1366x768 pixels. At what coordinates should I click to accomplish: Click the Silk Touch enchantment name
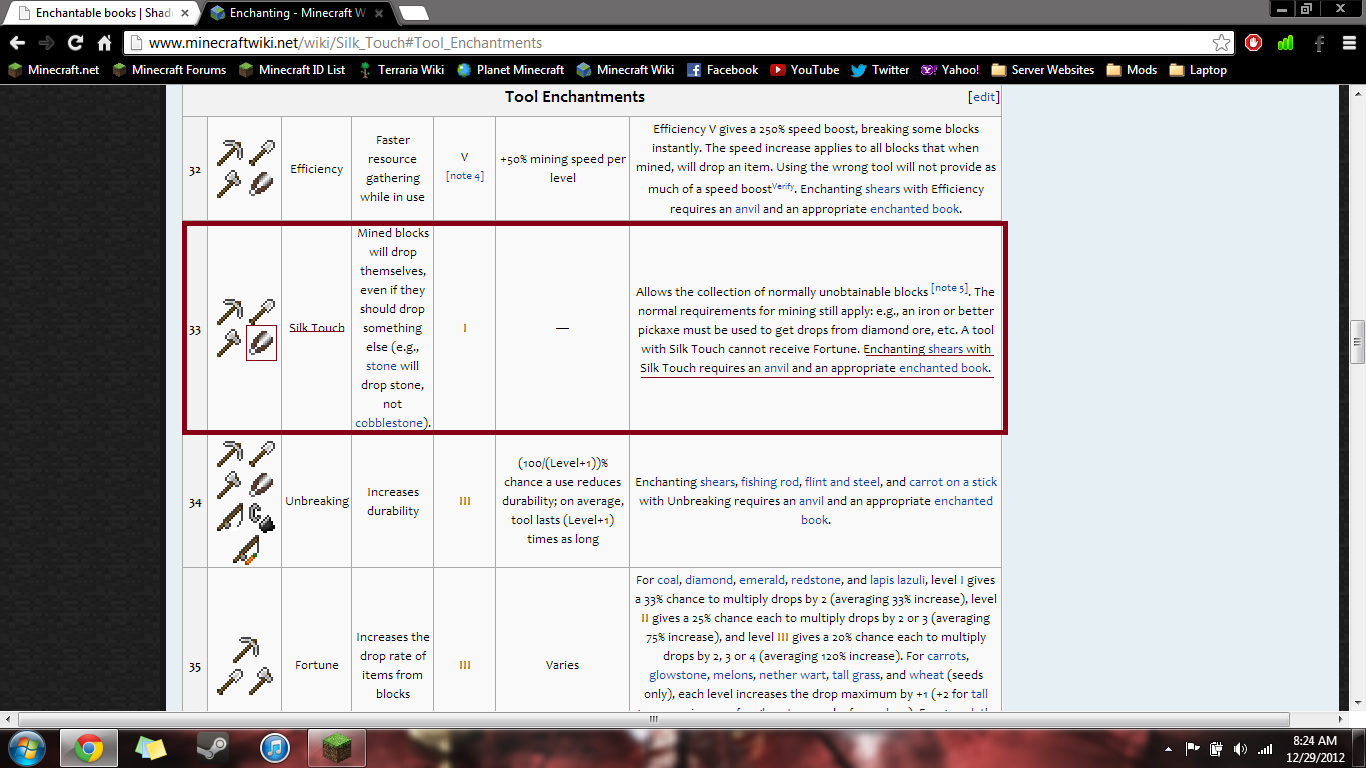click(317, 328)
